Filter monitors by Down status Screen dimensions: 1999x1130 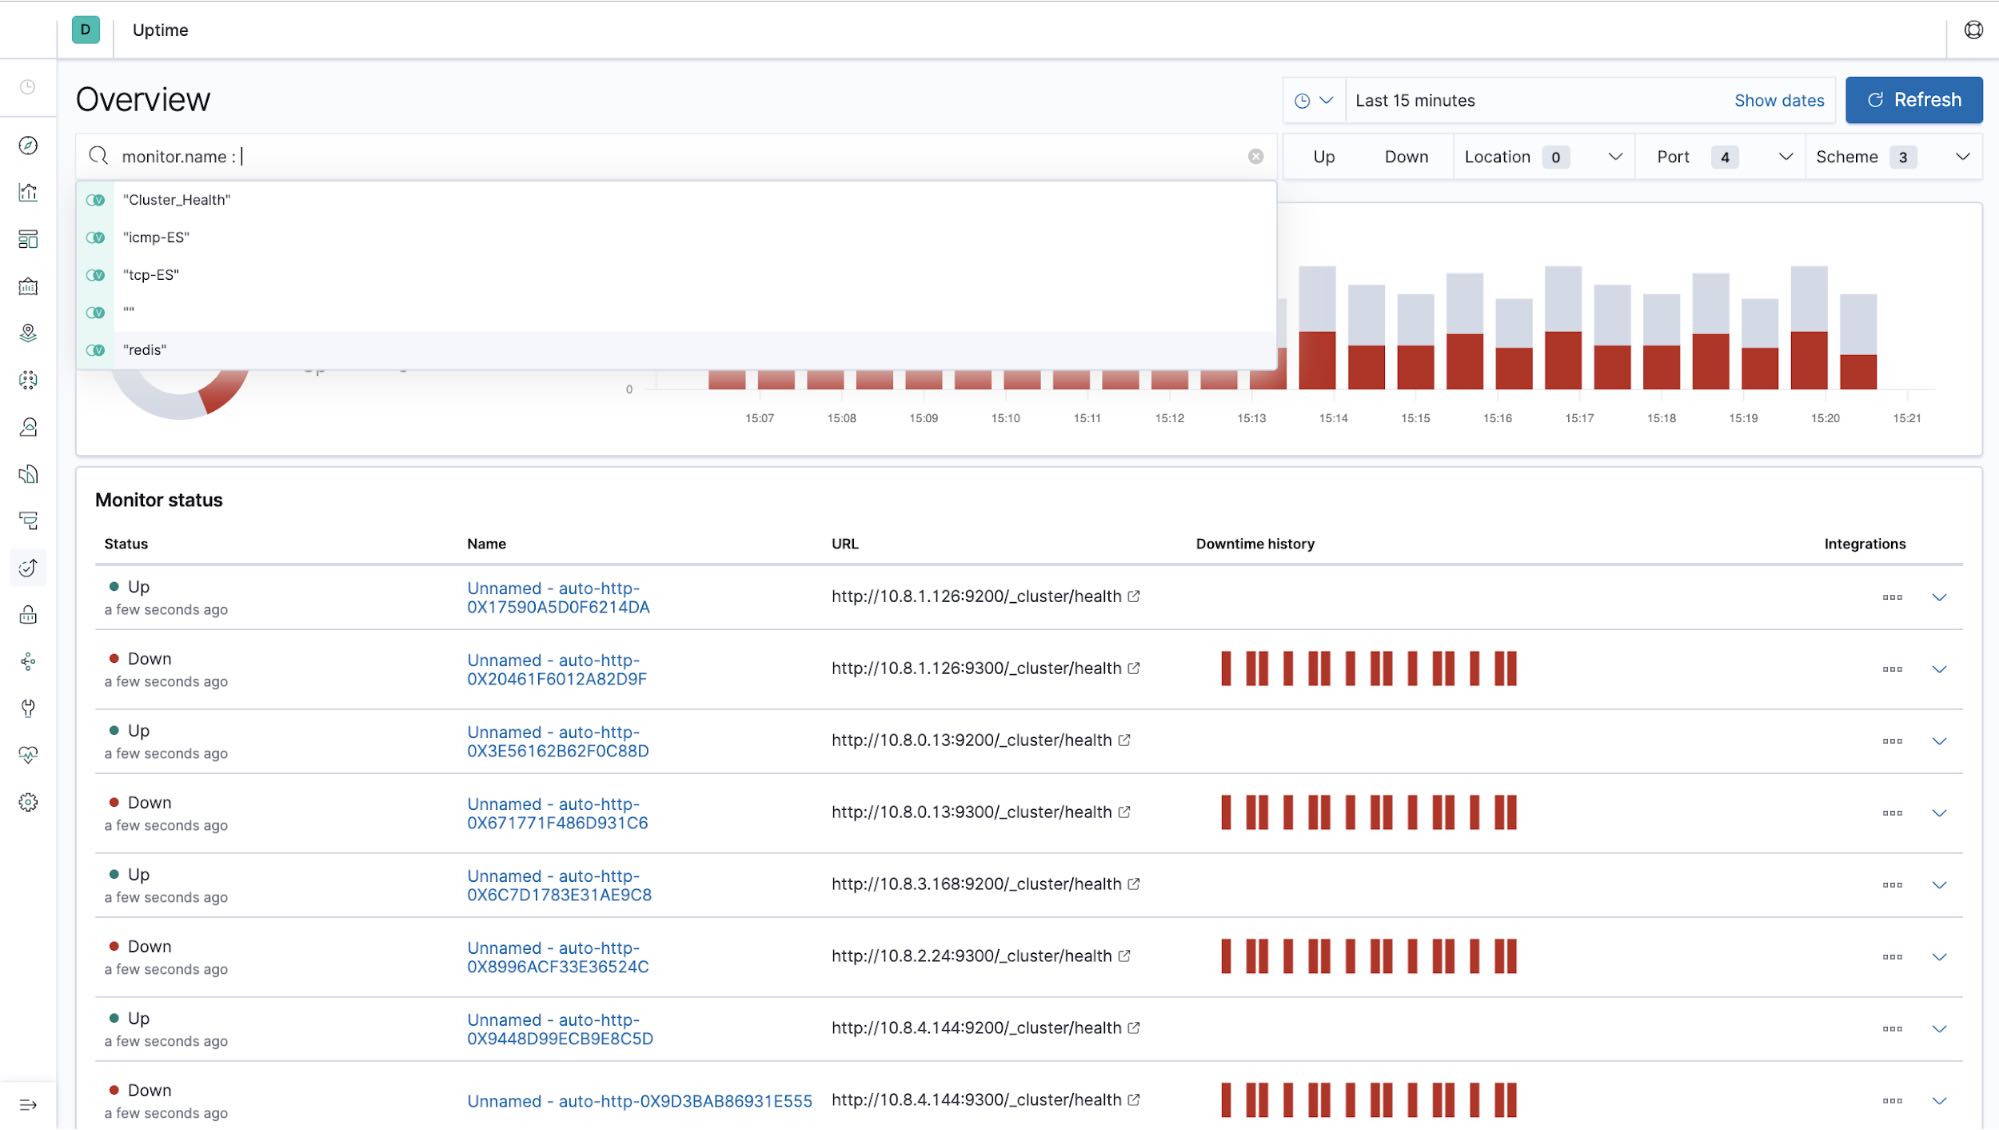1406,157
